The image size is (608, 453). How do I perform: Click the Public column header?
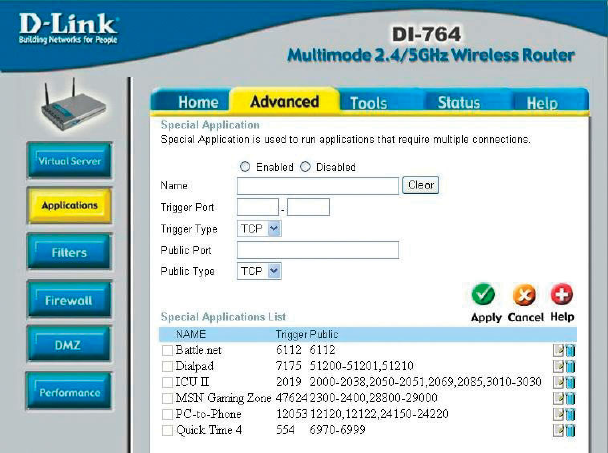[324, 334]
